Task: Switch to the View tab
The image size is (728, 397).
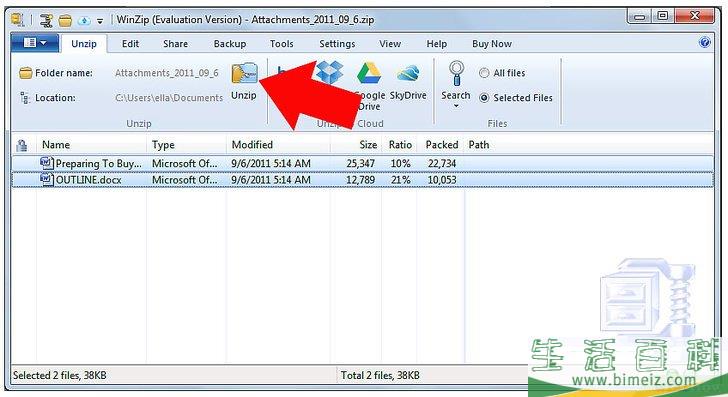Action: point(390,44)
